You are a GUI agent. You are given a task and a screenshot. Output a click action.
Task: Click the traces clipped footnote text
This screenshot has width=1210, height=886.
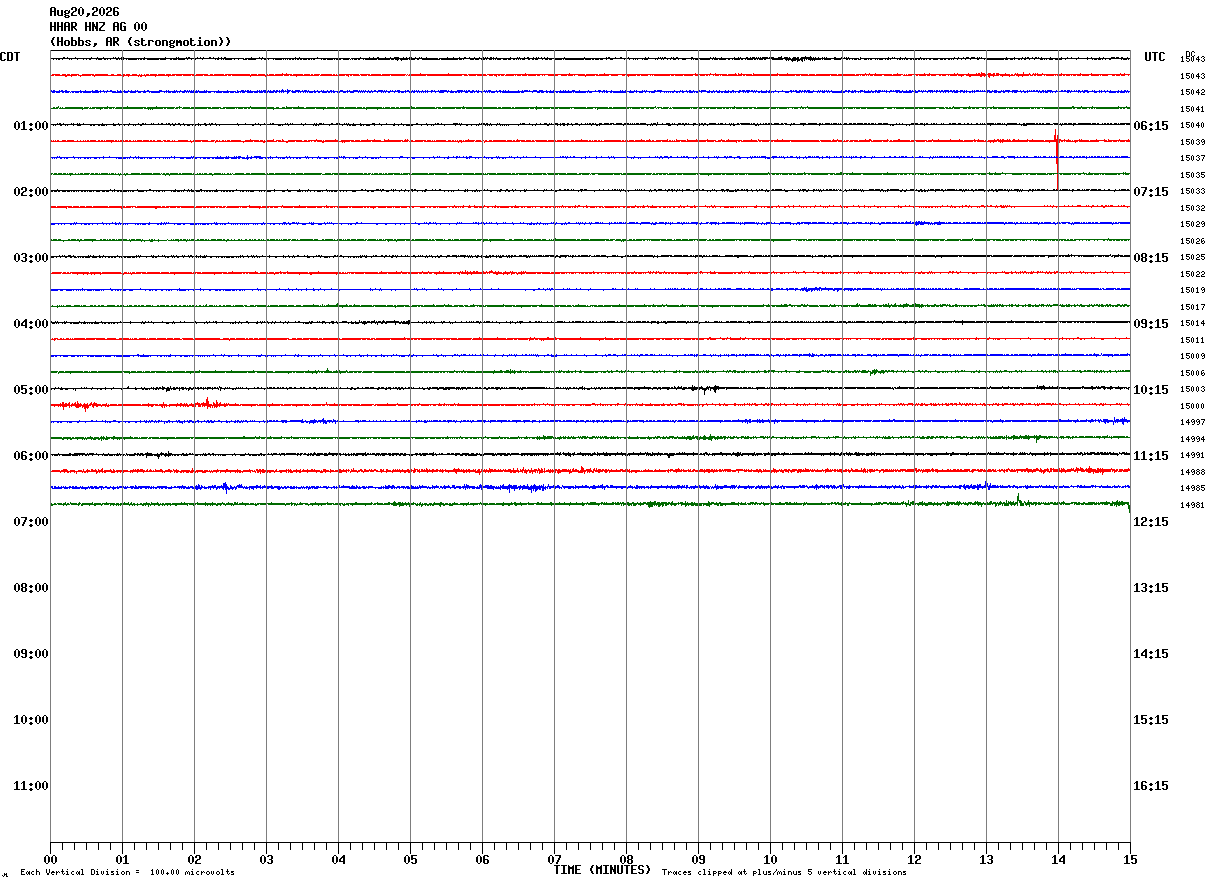point(784,873)
